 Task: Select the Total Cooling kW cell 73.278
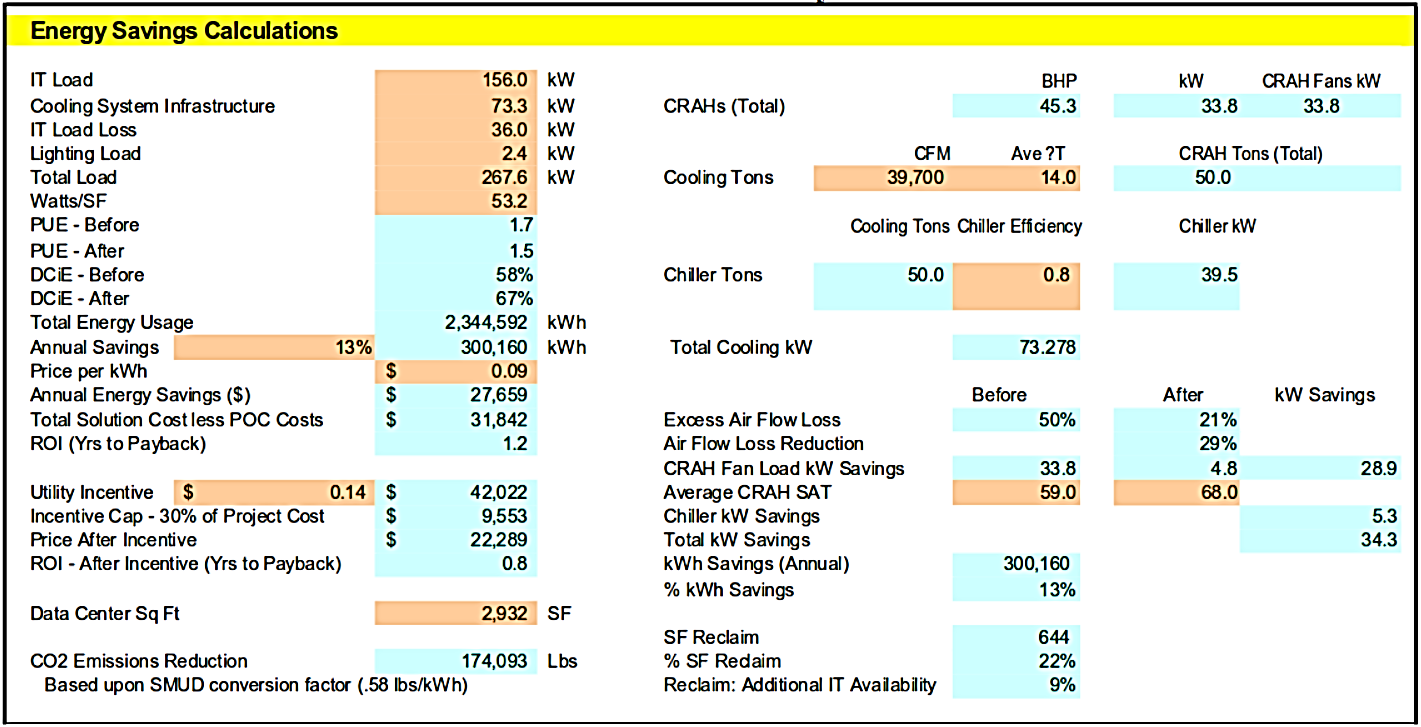tap(1016, 347)
